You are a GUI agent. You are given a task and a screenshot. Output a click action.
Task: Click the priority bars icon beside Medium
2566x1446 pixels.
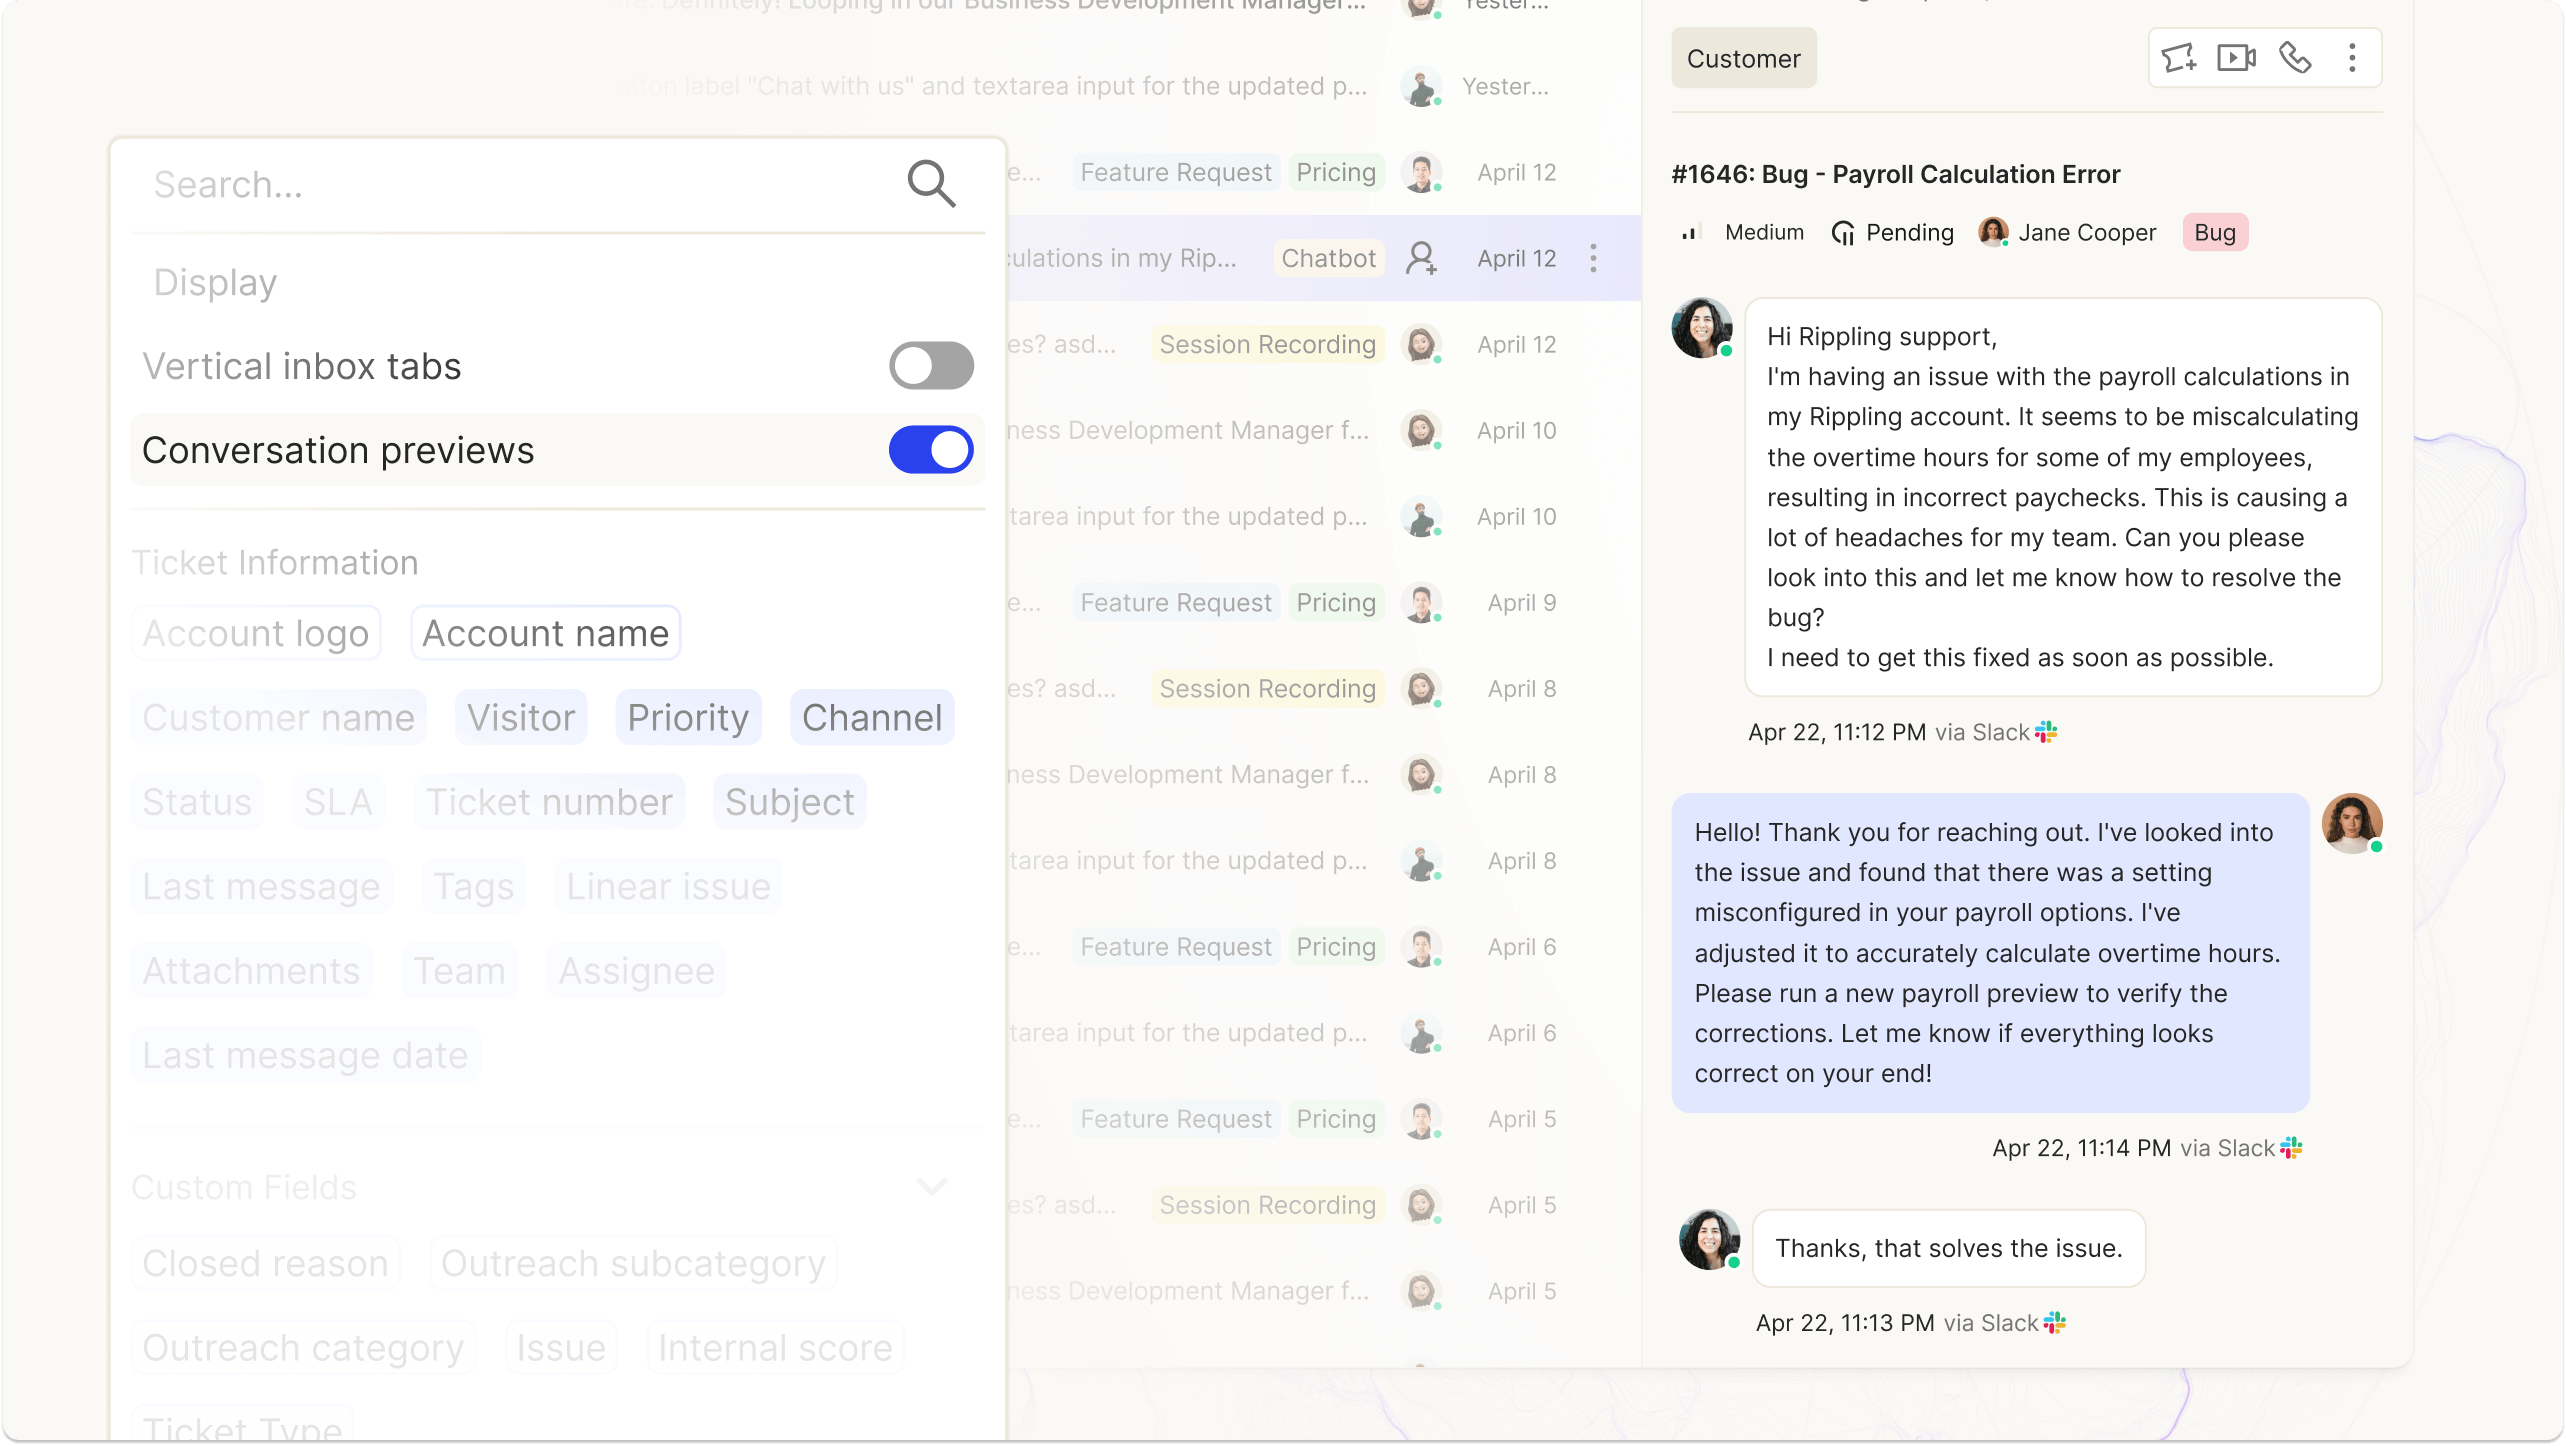pos(1690,232)
